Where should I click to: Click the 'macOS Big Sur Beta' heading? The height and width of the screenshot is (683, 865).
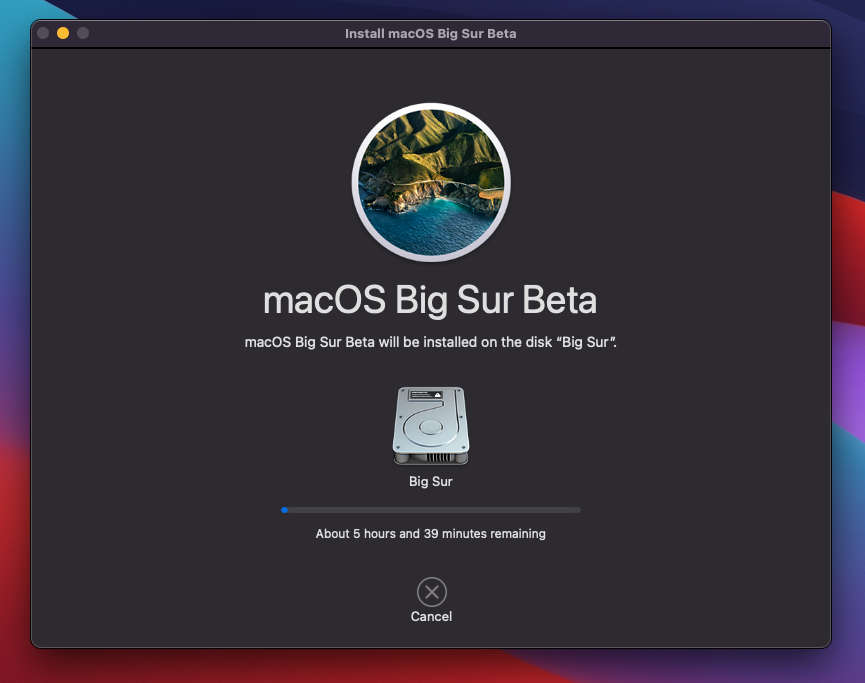pyautogui.click(x=430, y=300)
